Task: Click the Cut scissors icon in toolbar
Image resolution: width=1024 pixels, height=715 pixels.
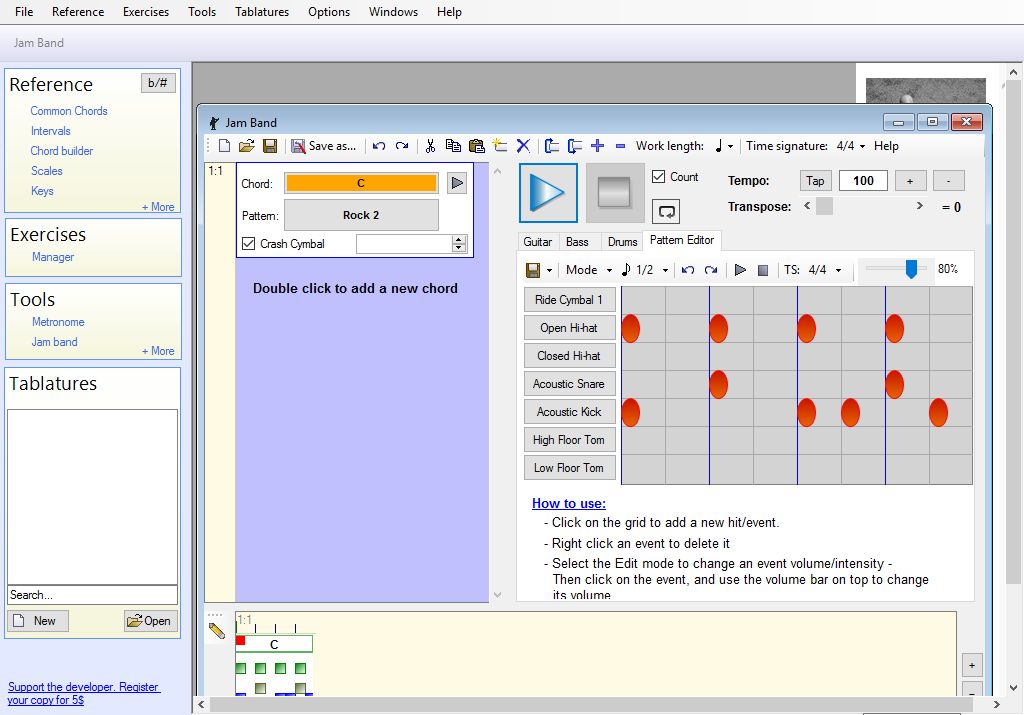Action: 430,146
